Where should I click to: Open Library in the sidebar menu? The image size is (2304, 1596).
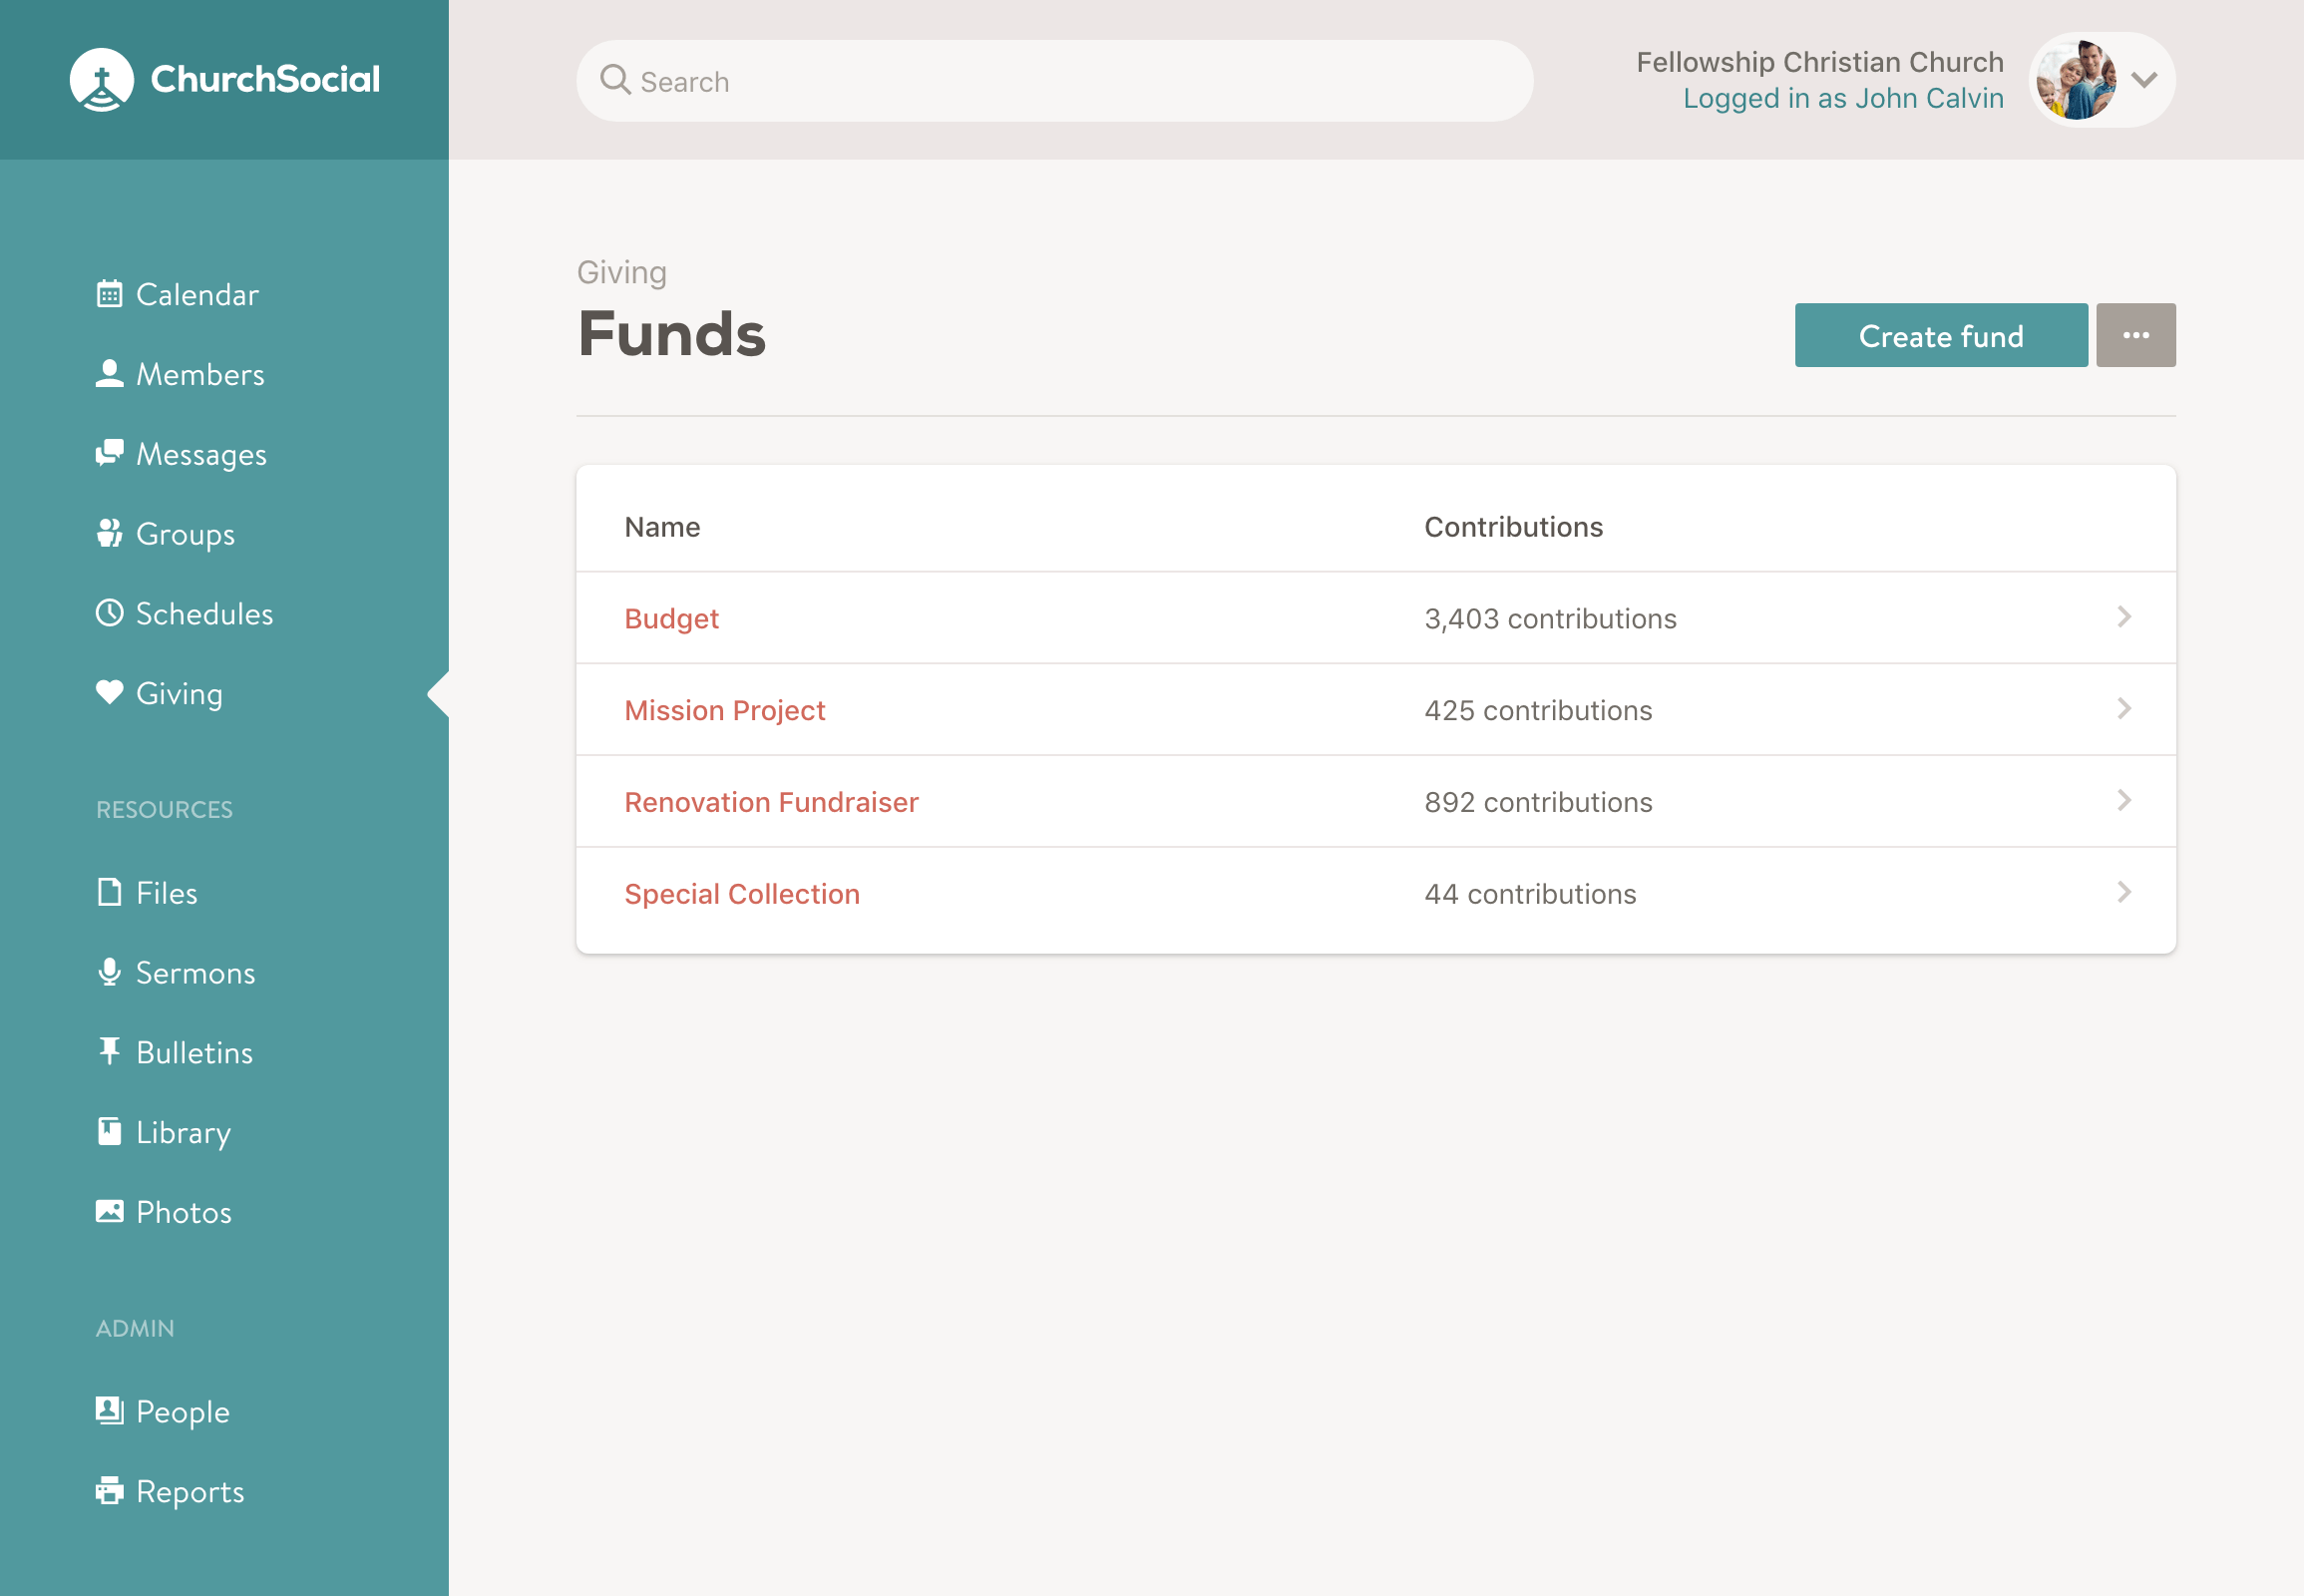pyautogui.click(x=183, y=1132)
